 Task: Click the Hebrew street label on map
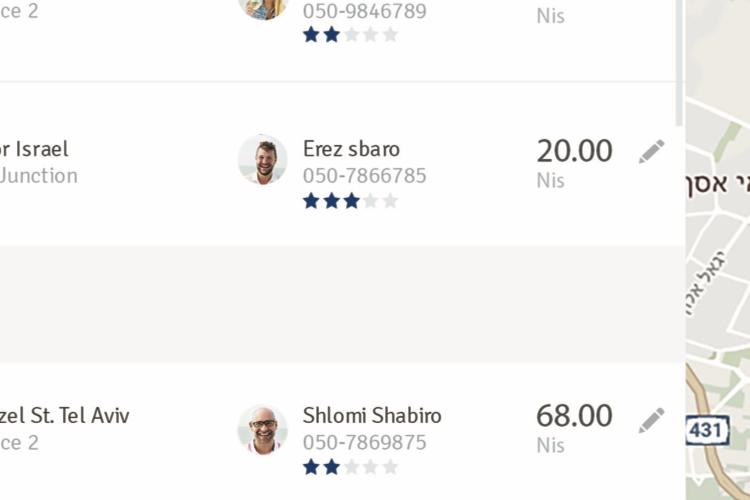[706, 283]
